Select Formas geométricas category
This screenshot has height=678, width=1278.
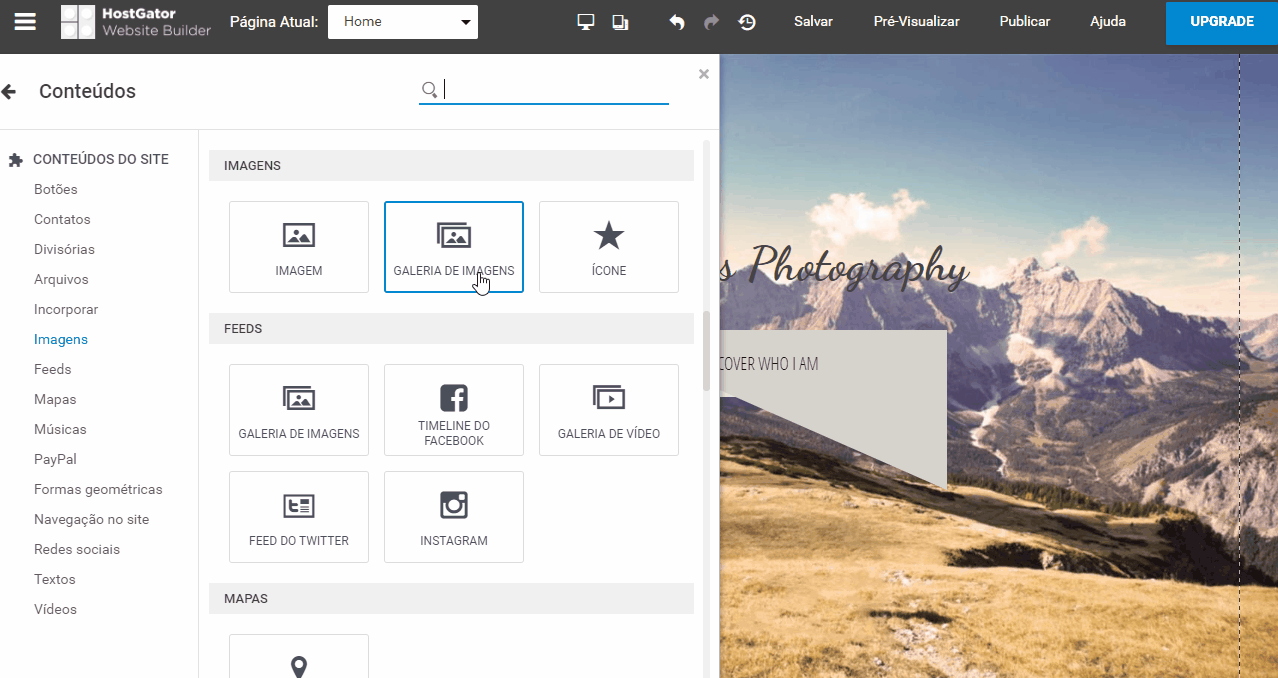click(x=98, y=489)
